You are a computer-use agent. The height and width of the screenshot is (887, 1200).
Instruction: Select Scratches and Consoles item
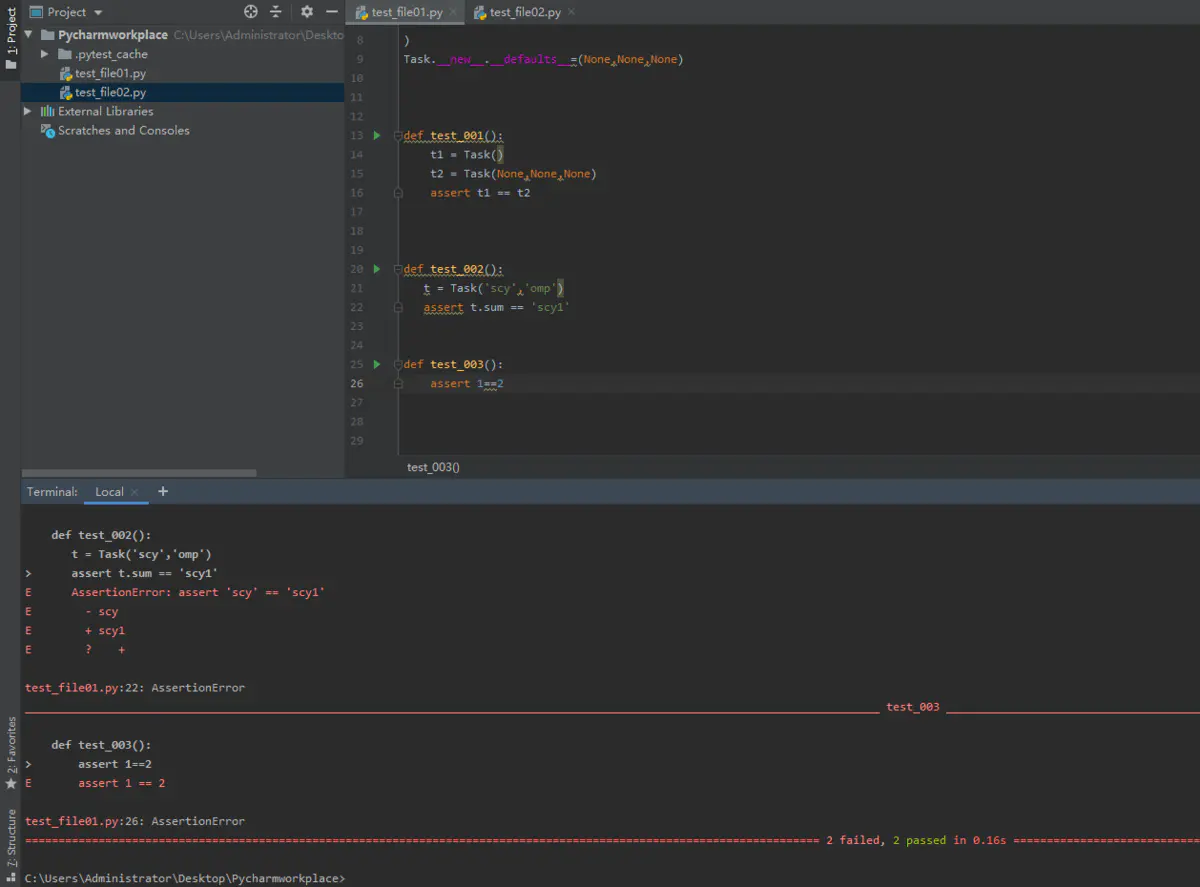click(x=123, y=130)
